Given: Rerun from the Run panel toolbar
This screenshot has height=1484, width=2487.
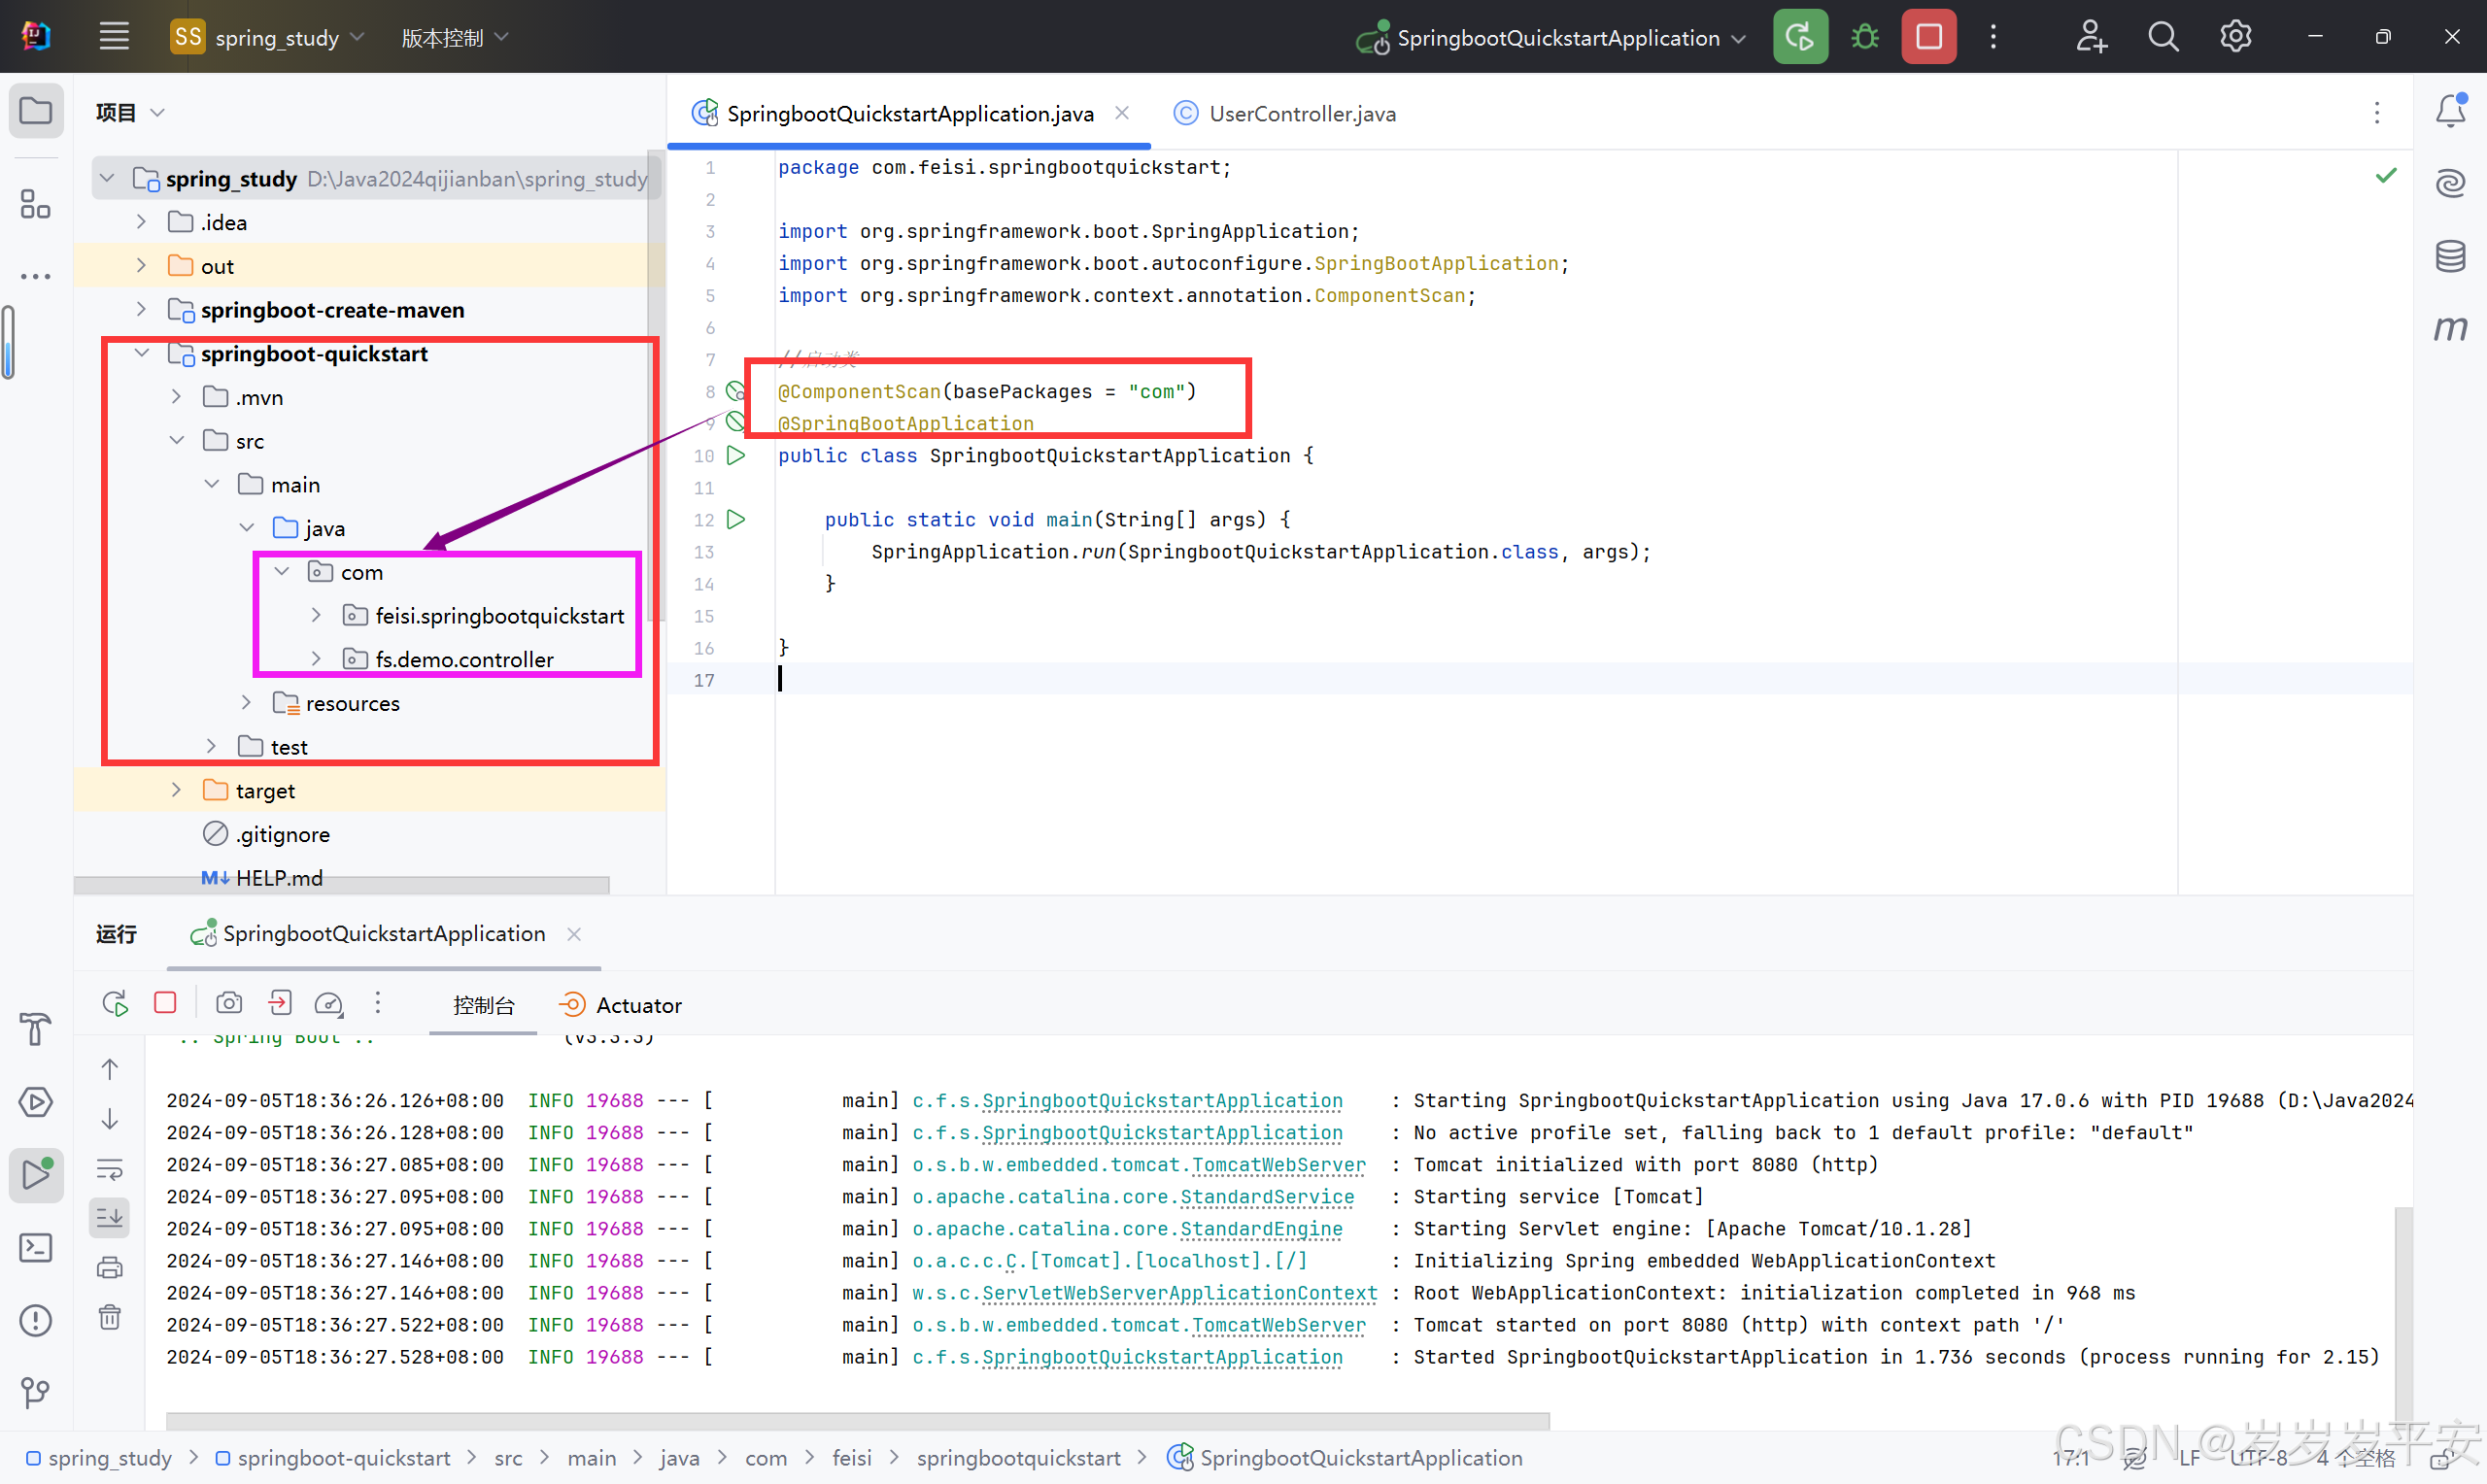Looking at the screenshot, I should point(115,1004).
